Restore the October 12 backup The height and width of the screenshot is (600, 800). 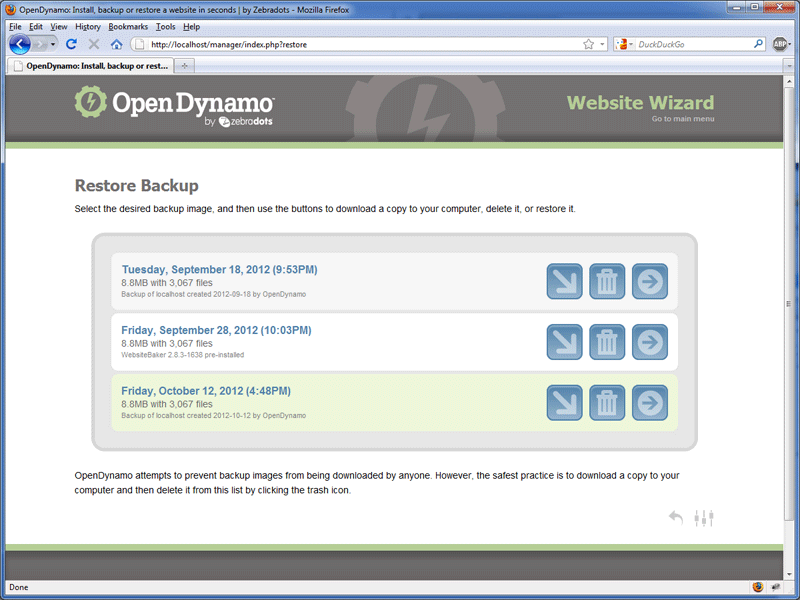click(650, 402)
